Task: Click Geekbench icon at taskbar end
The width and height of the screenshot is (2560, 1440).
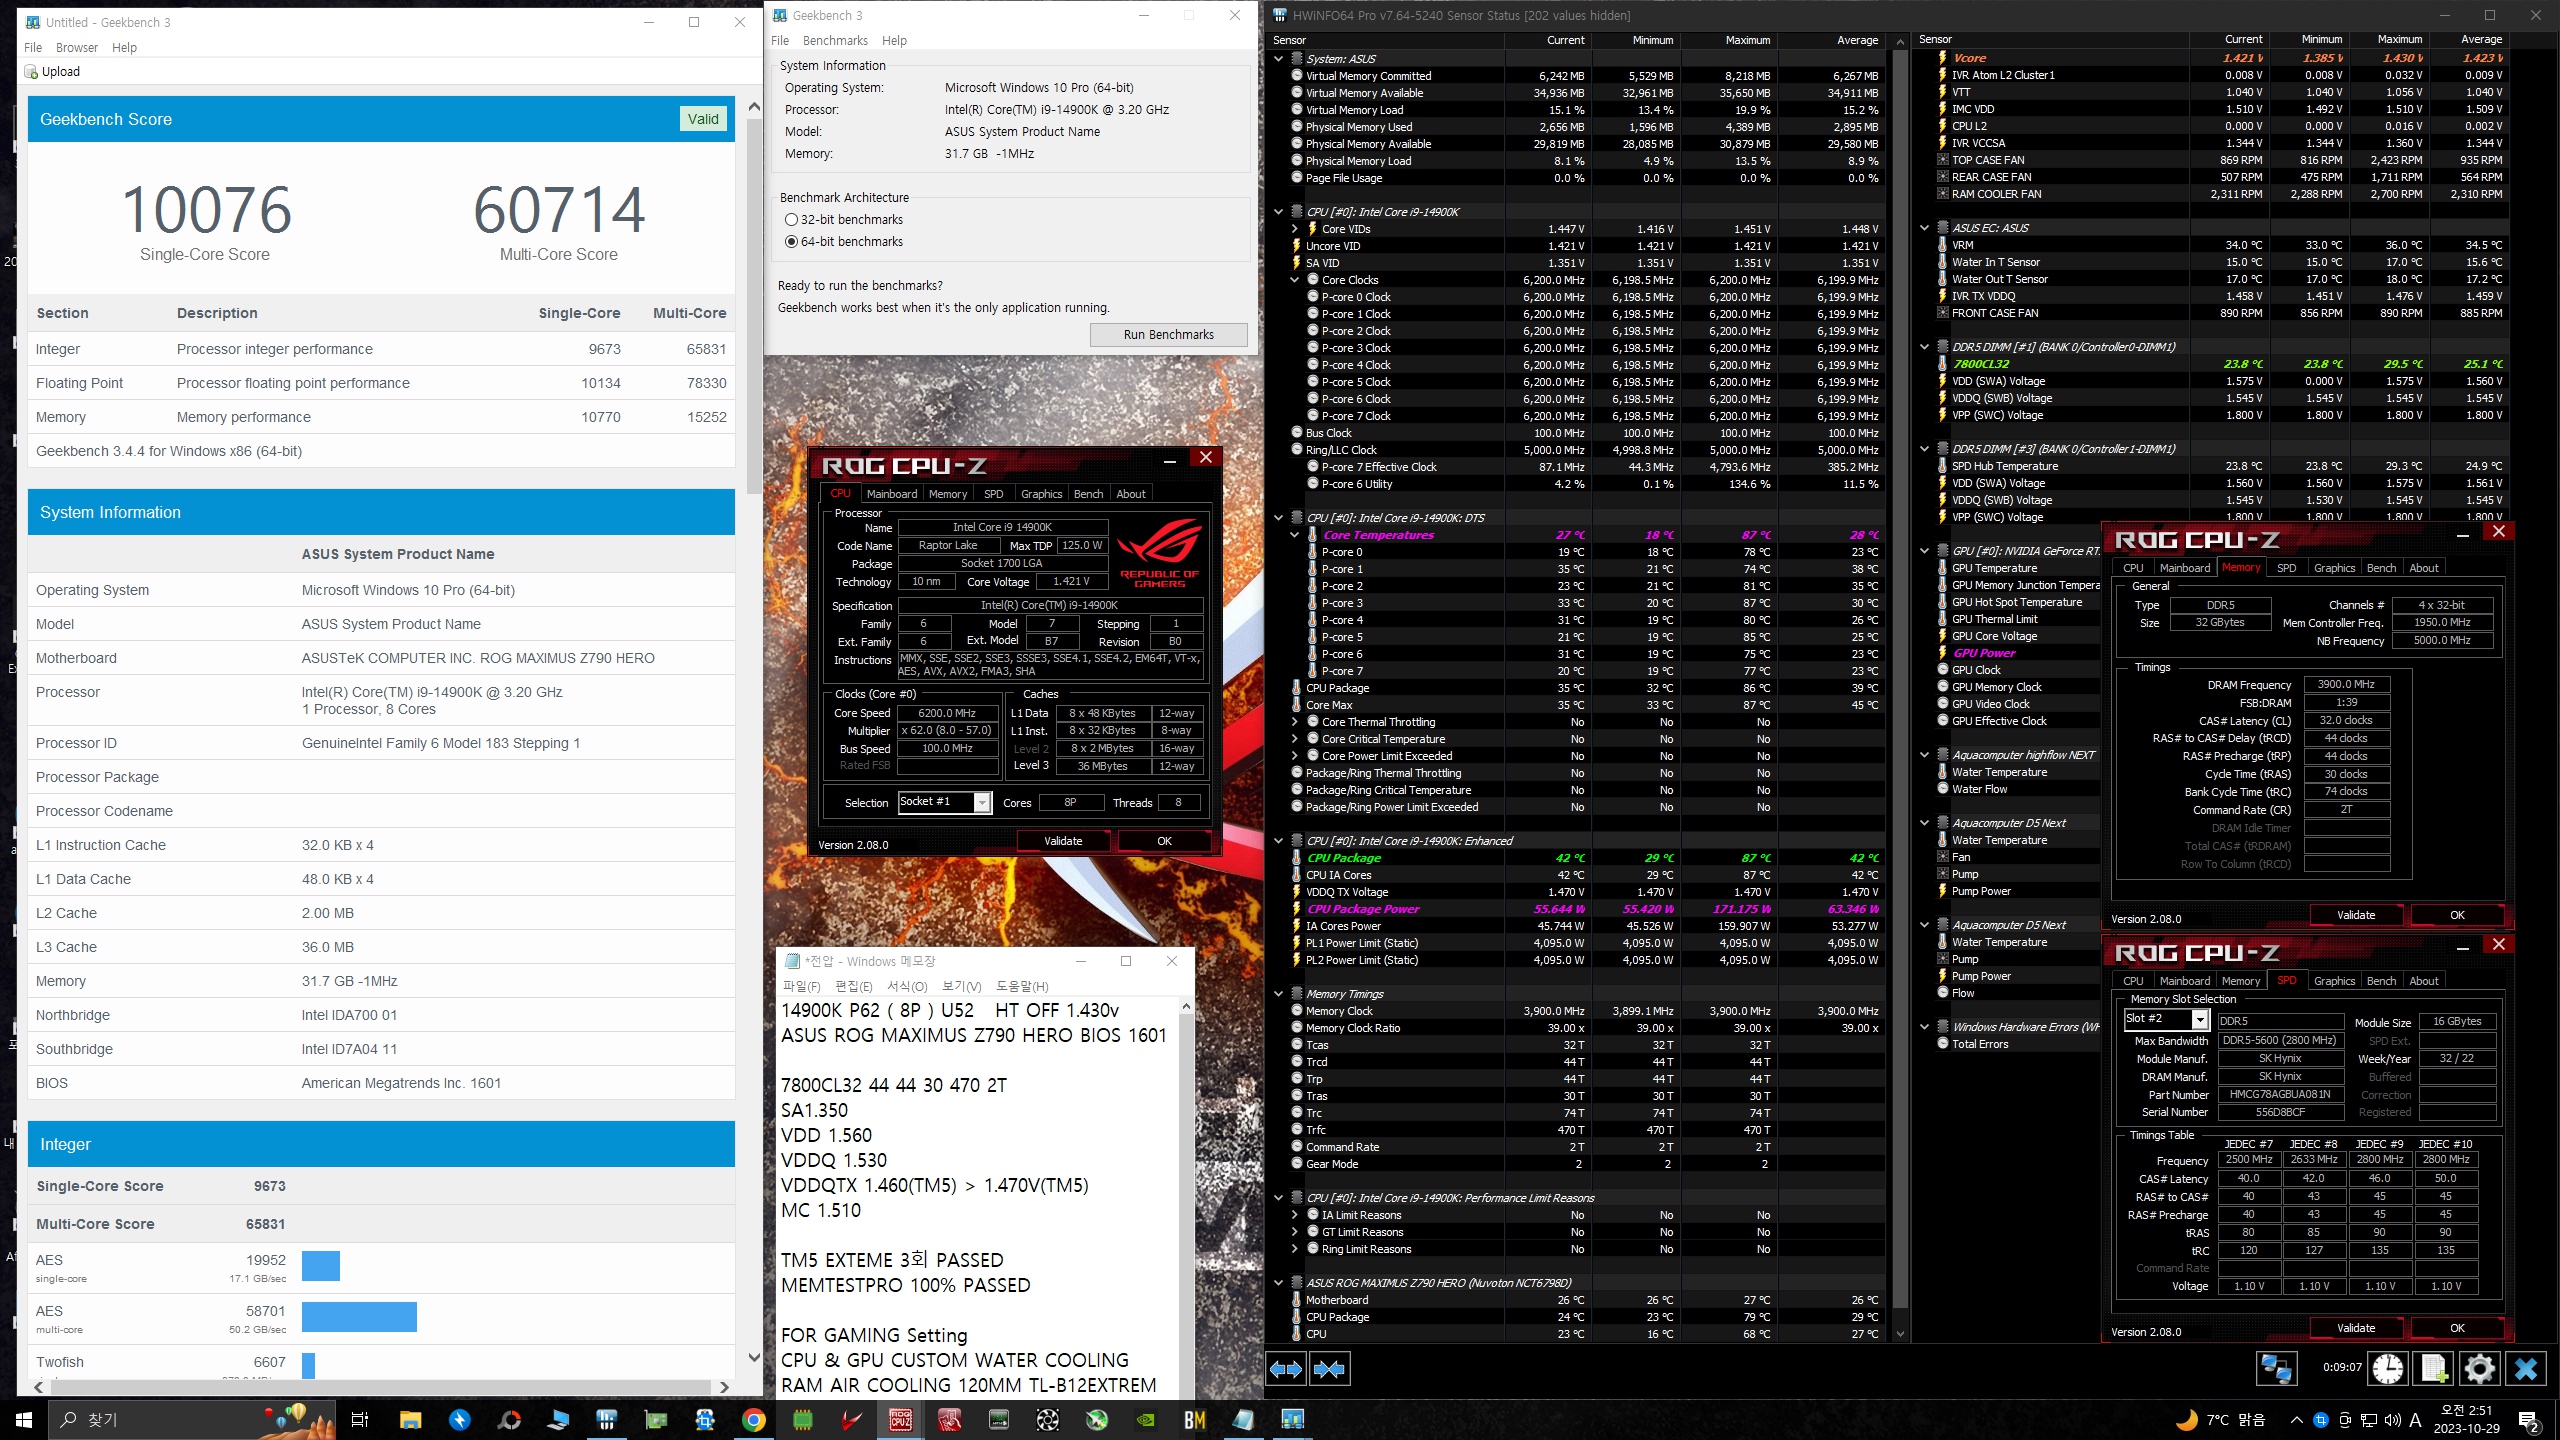Action: pyautogui.click(x=1293, y=1420)
